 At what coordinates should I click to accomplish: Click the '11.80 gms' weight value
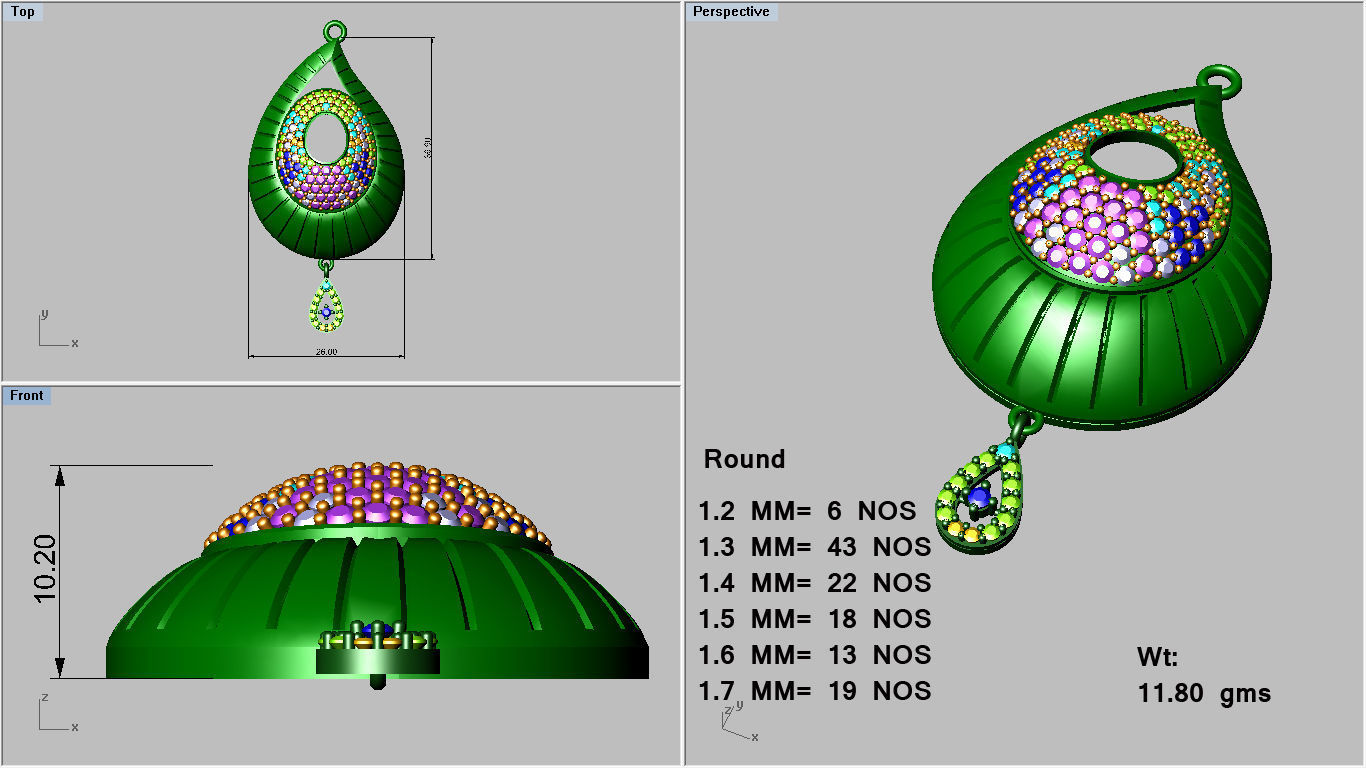coord(1204,693)
